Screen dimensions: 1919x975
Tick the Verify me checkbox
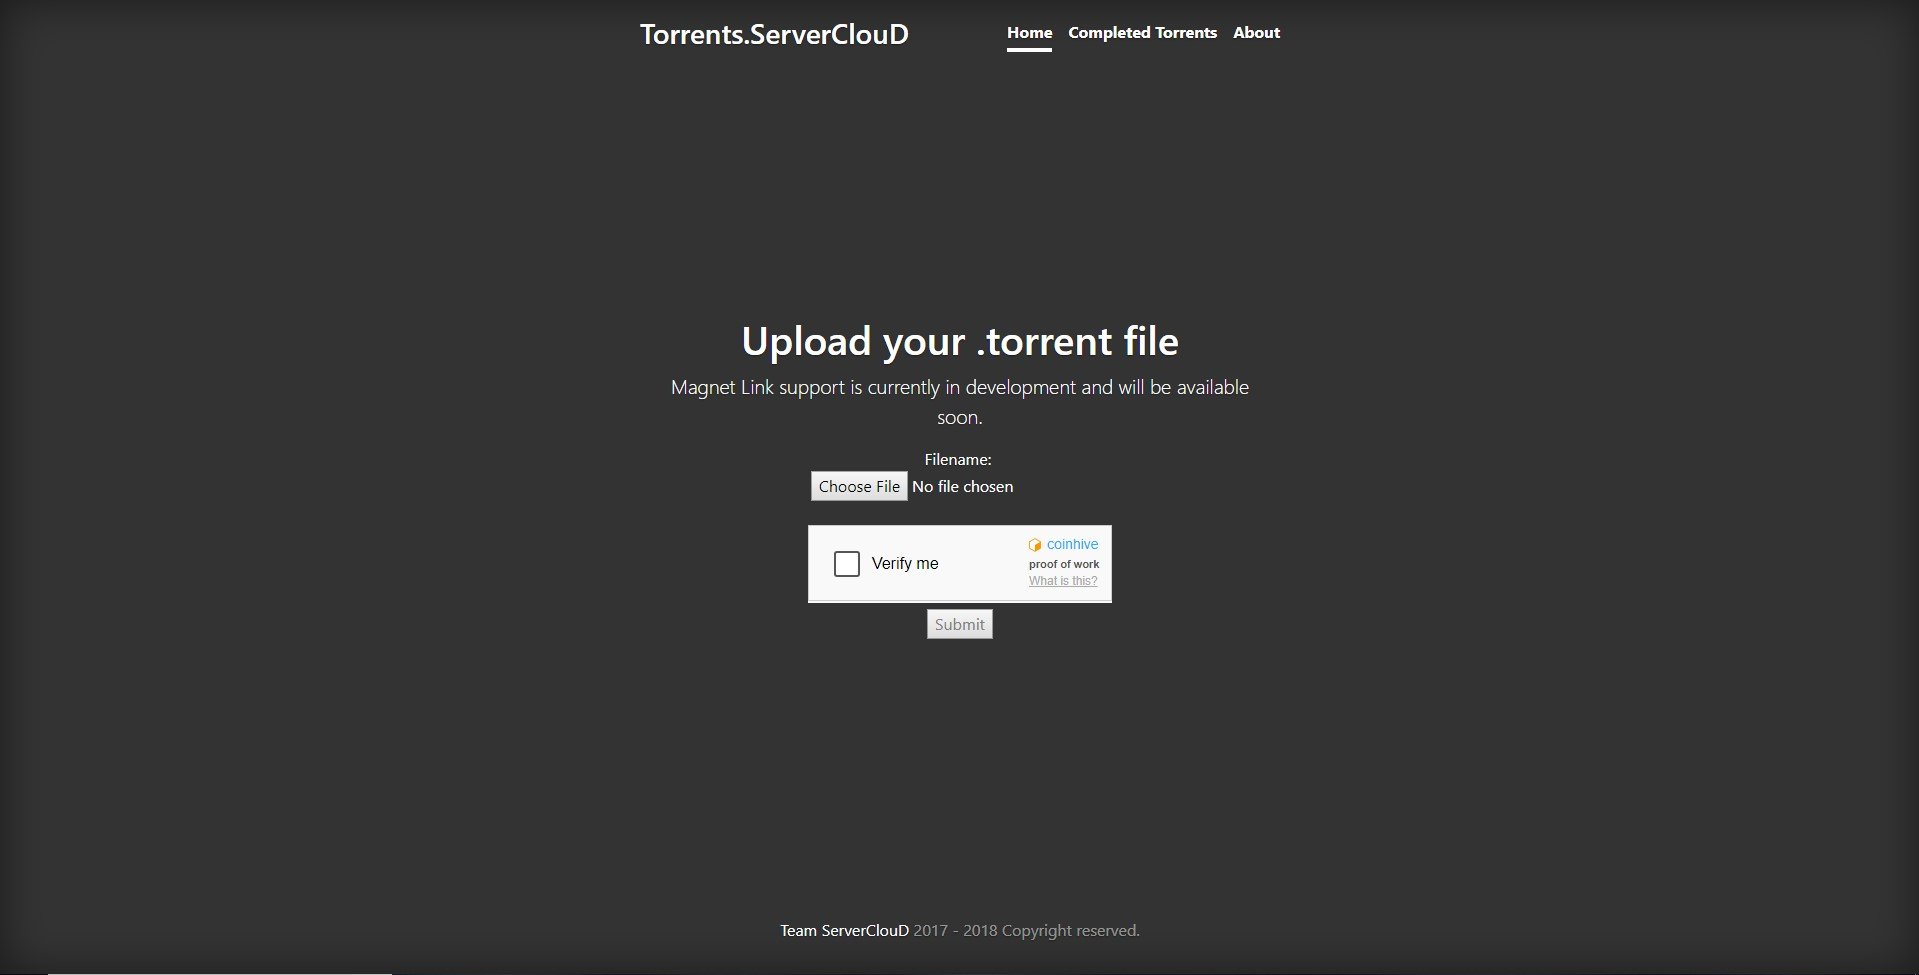coord(846,564)
